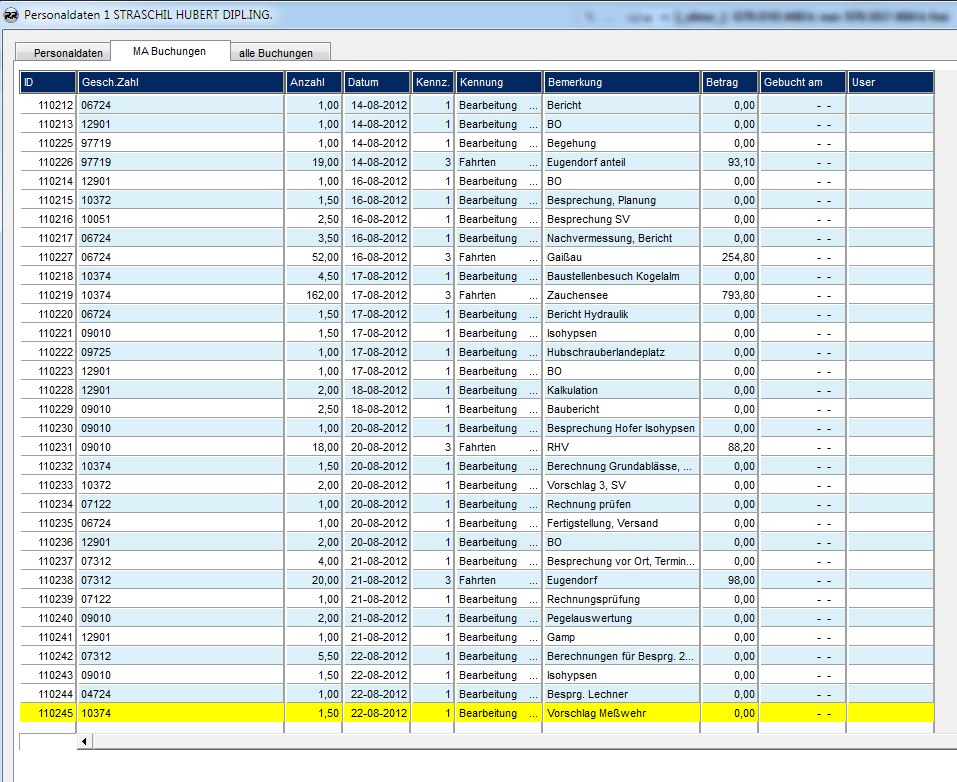Click the Betrag cell showing 254,80
957x782 pixels.
click(729, 257)
